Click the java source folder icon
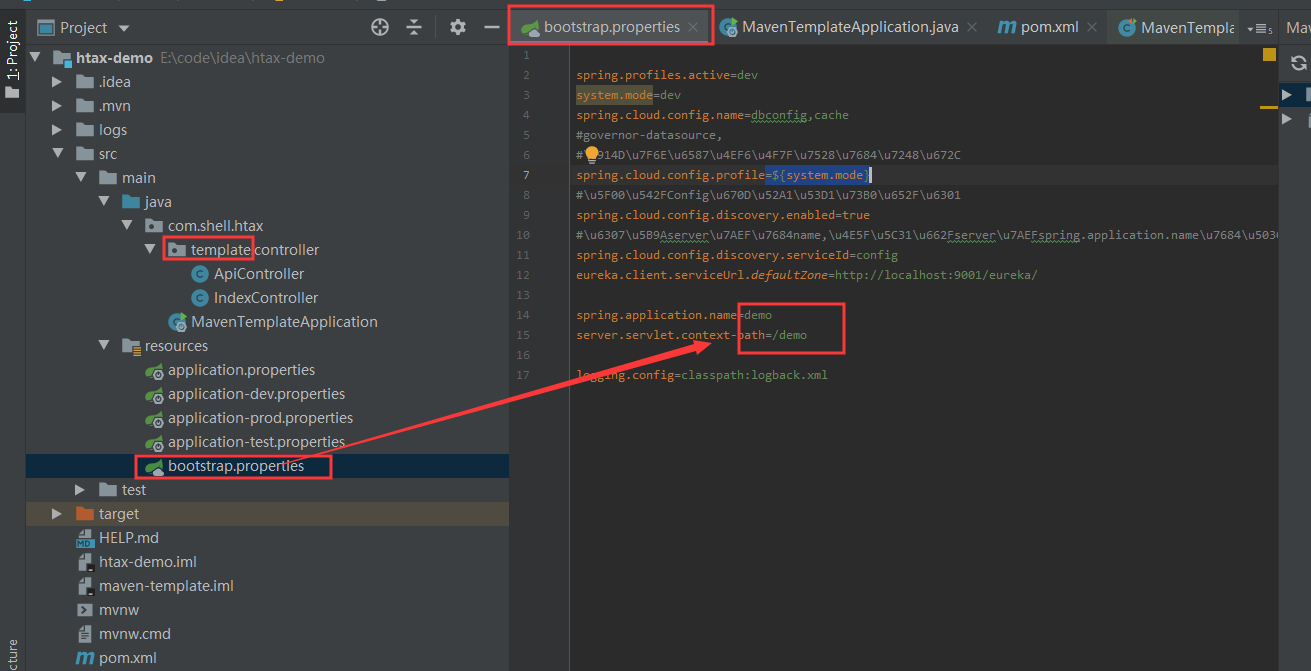Image resolution: width=1311 pixels, height=671 pixels. click(x=131, y=202)
